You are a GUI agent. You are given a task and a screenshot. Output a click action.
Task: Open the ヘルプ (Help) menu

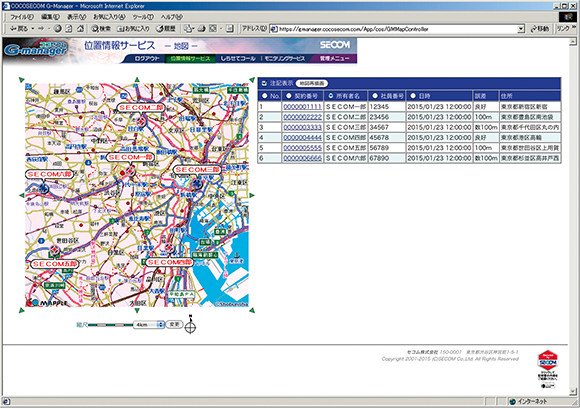(x=172, y=17)
